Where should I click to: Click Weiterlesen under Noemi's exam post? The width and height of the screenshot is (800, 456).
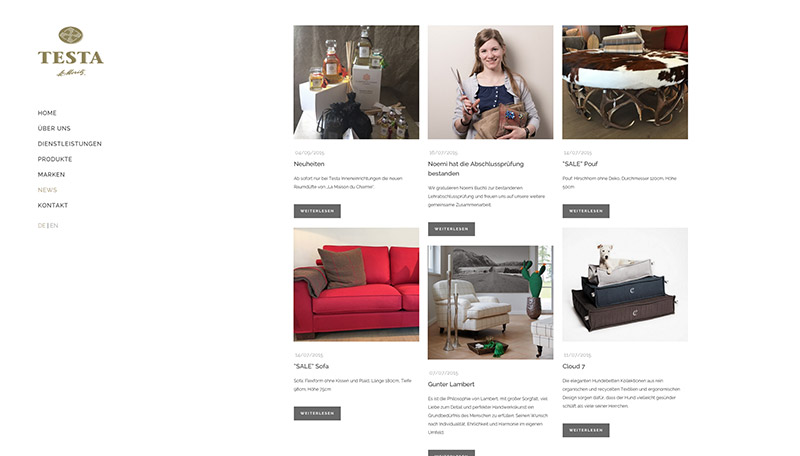point(451,229)
